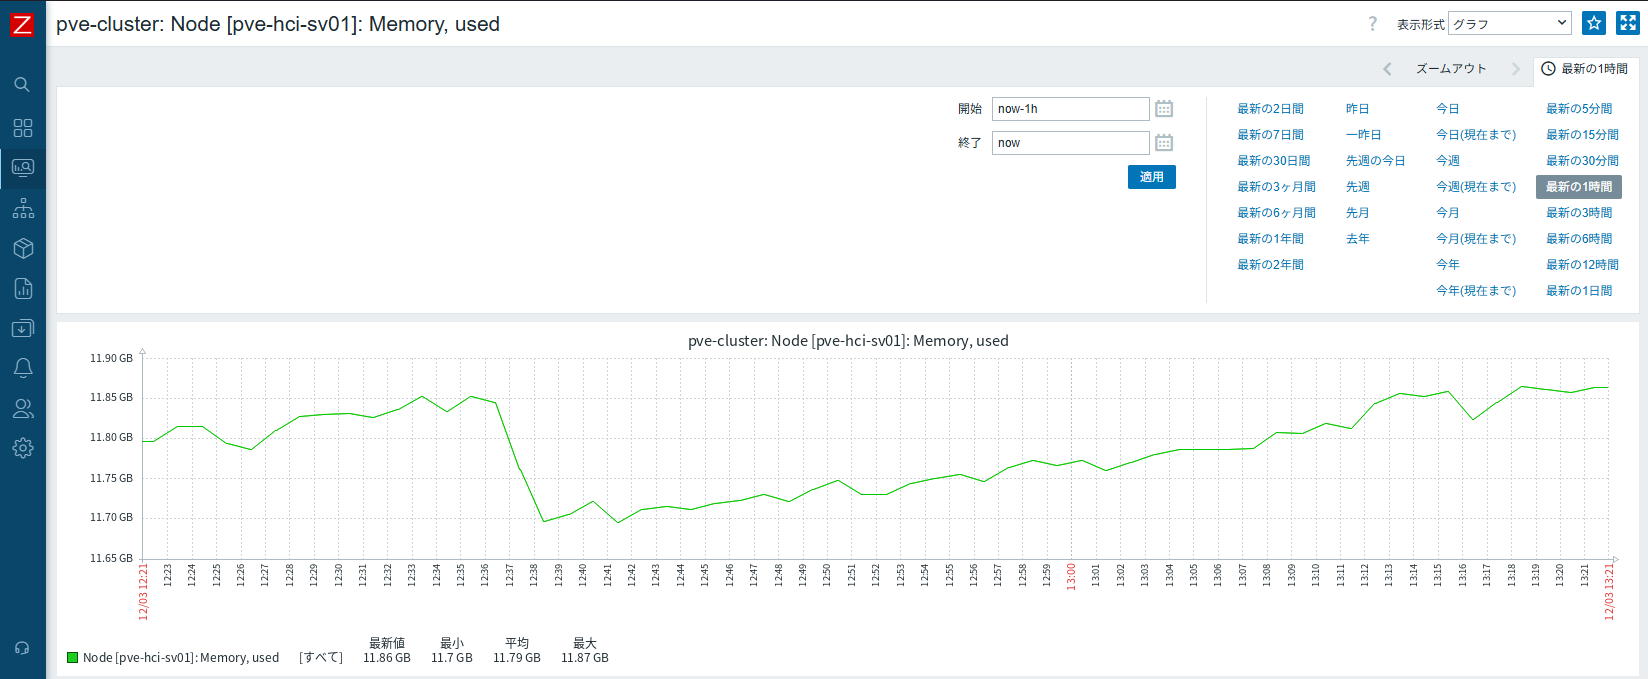This screenshot has height=679, width=1648.
Task: Click the green legend color swatch
Action: [72, 658]
